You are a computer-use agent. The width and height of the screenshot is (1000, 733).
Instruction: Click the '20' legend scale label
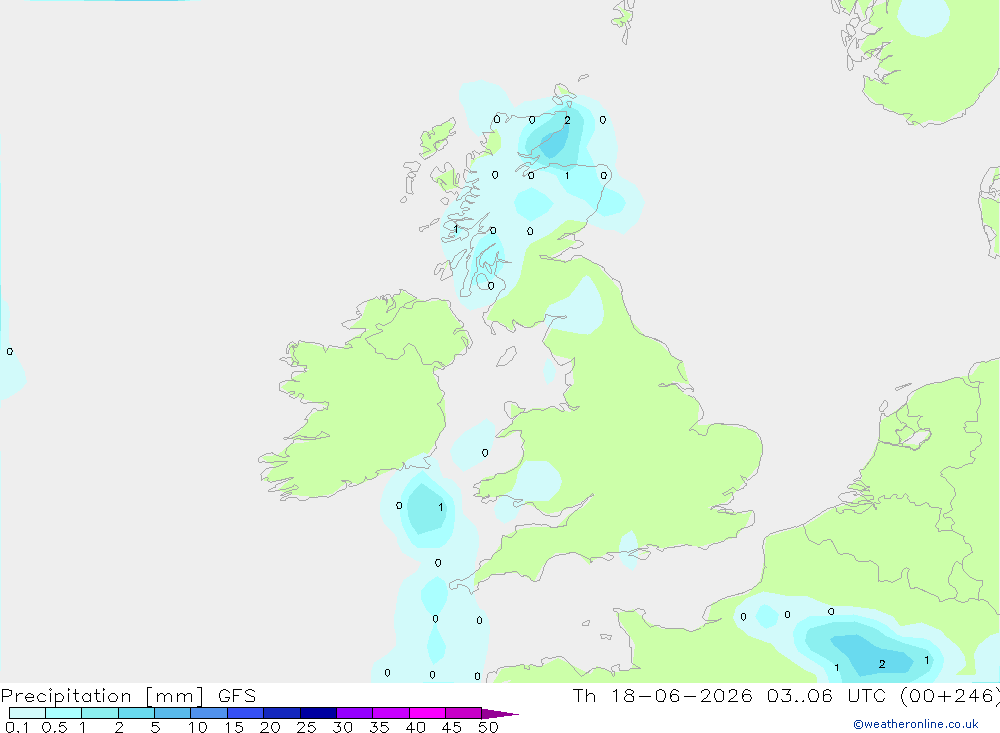(270, 727)
